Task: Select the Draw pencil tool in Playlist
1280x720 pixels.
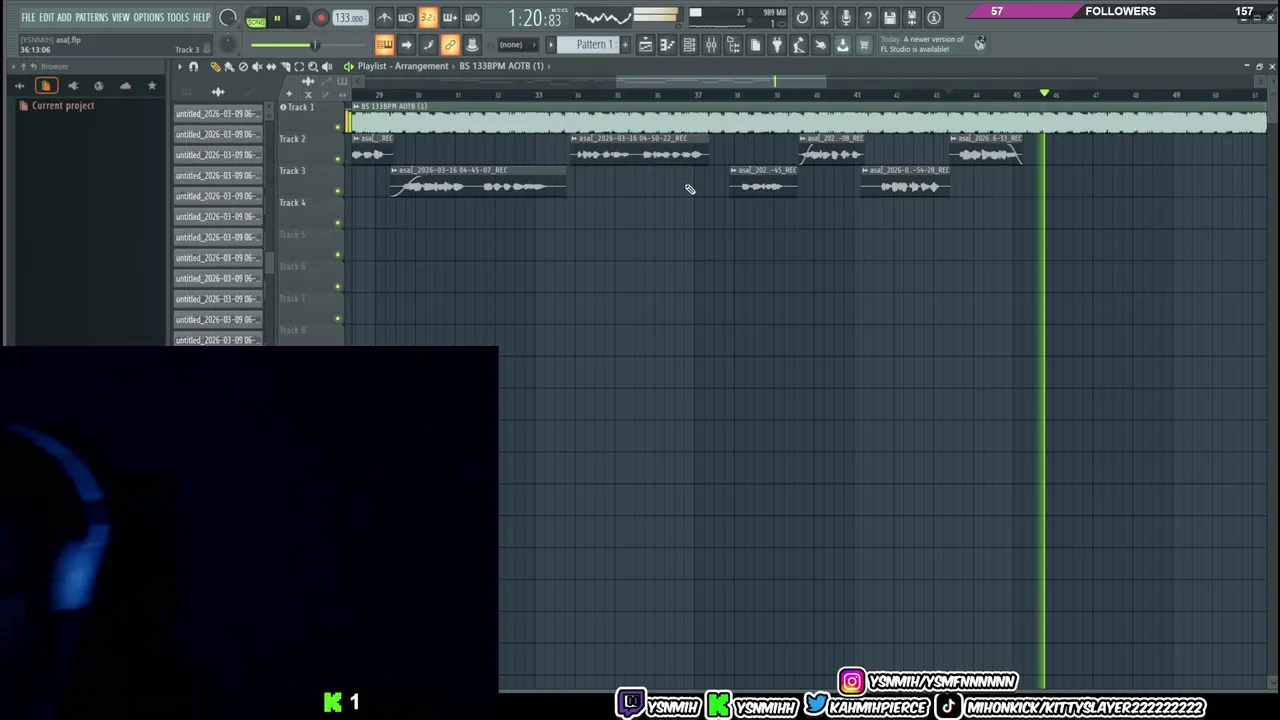Action: pyautogui.click(x=215, y=66)
